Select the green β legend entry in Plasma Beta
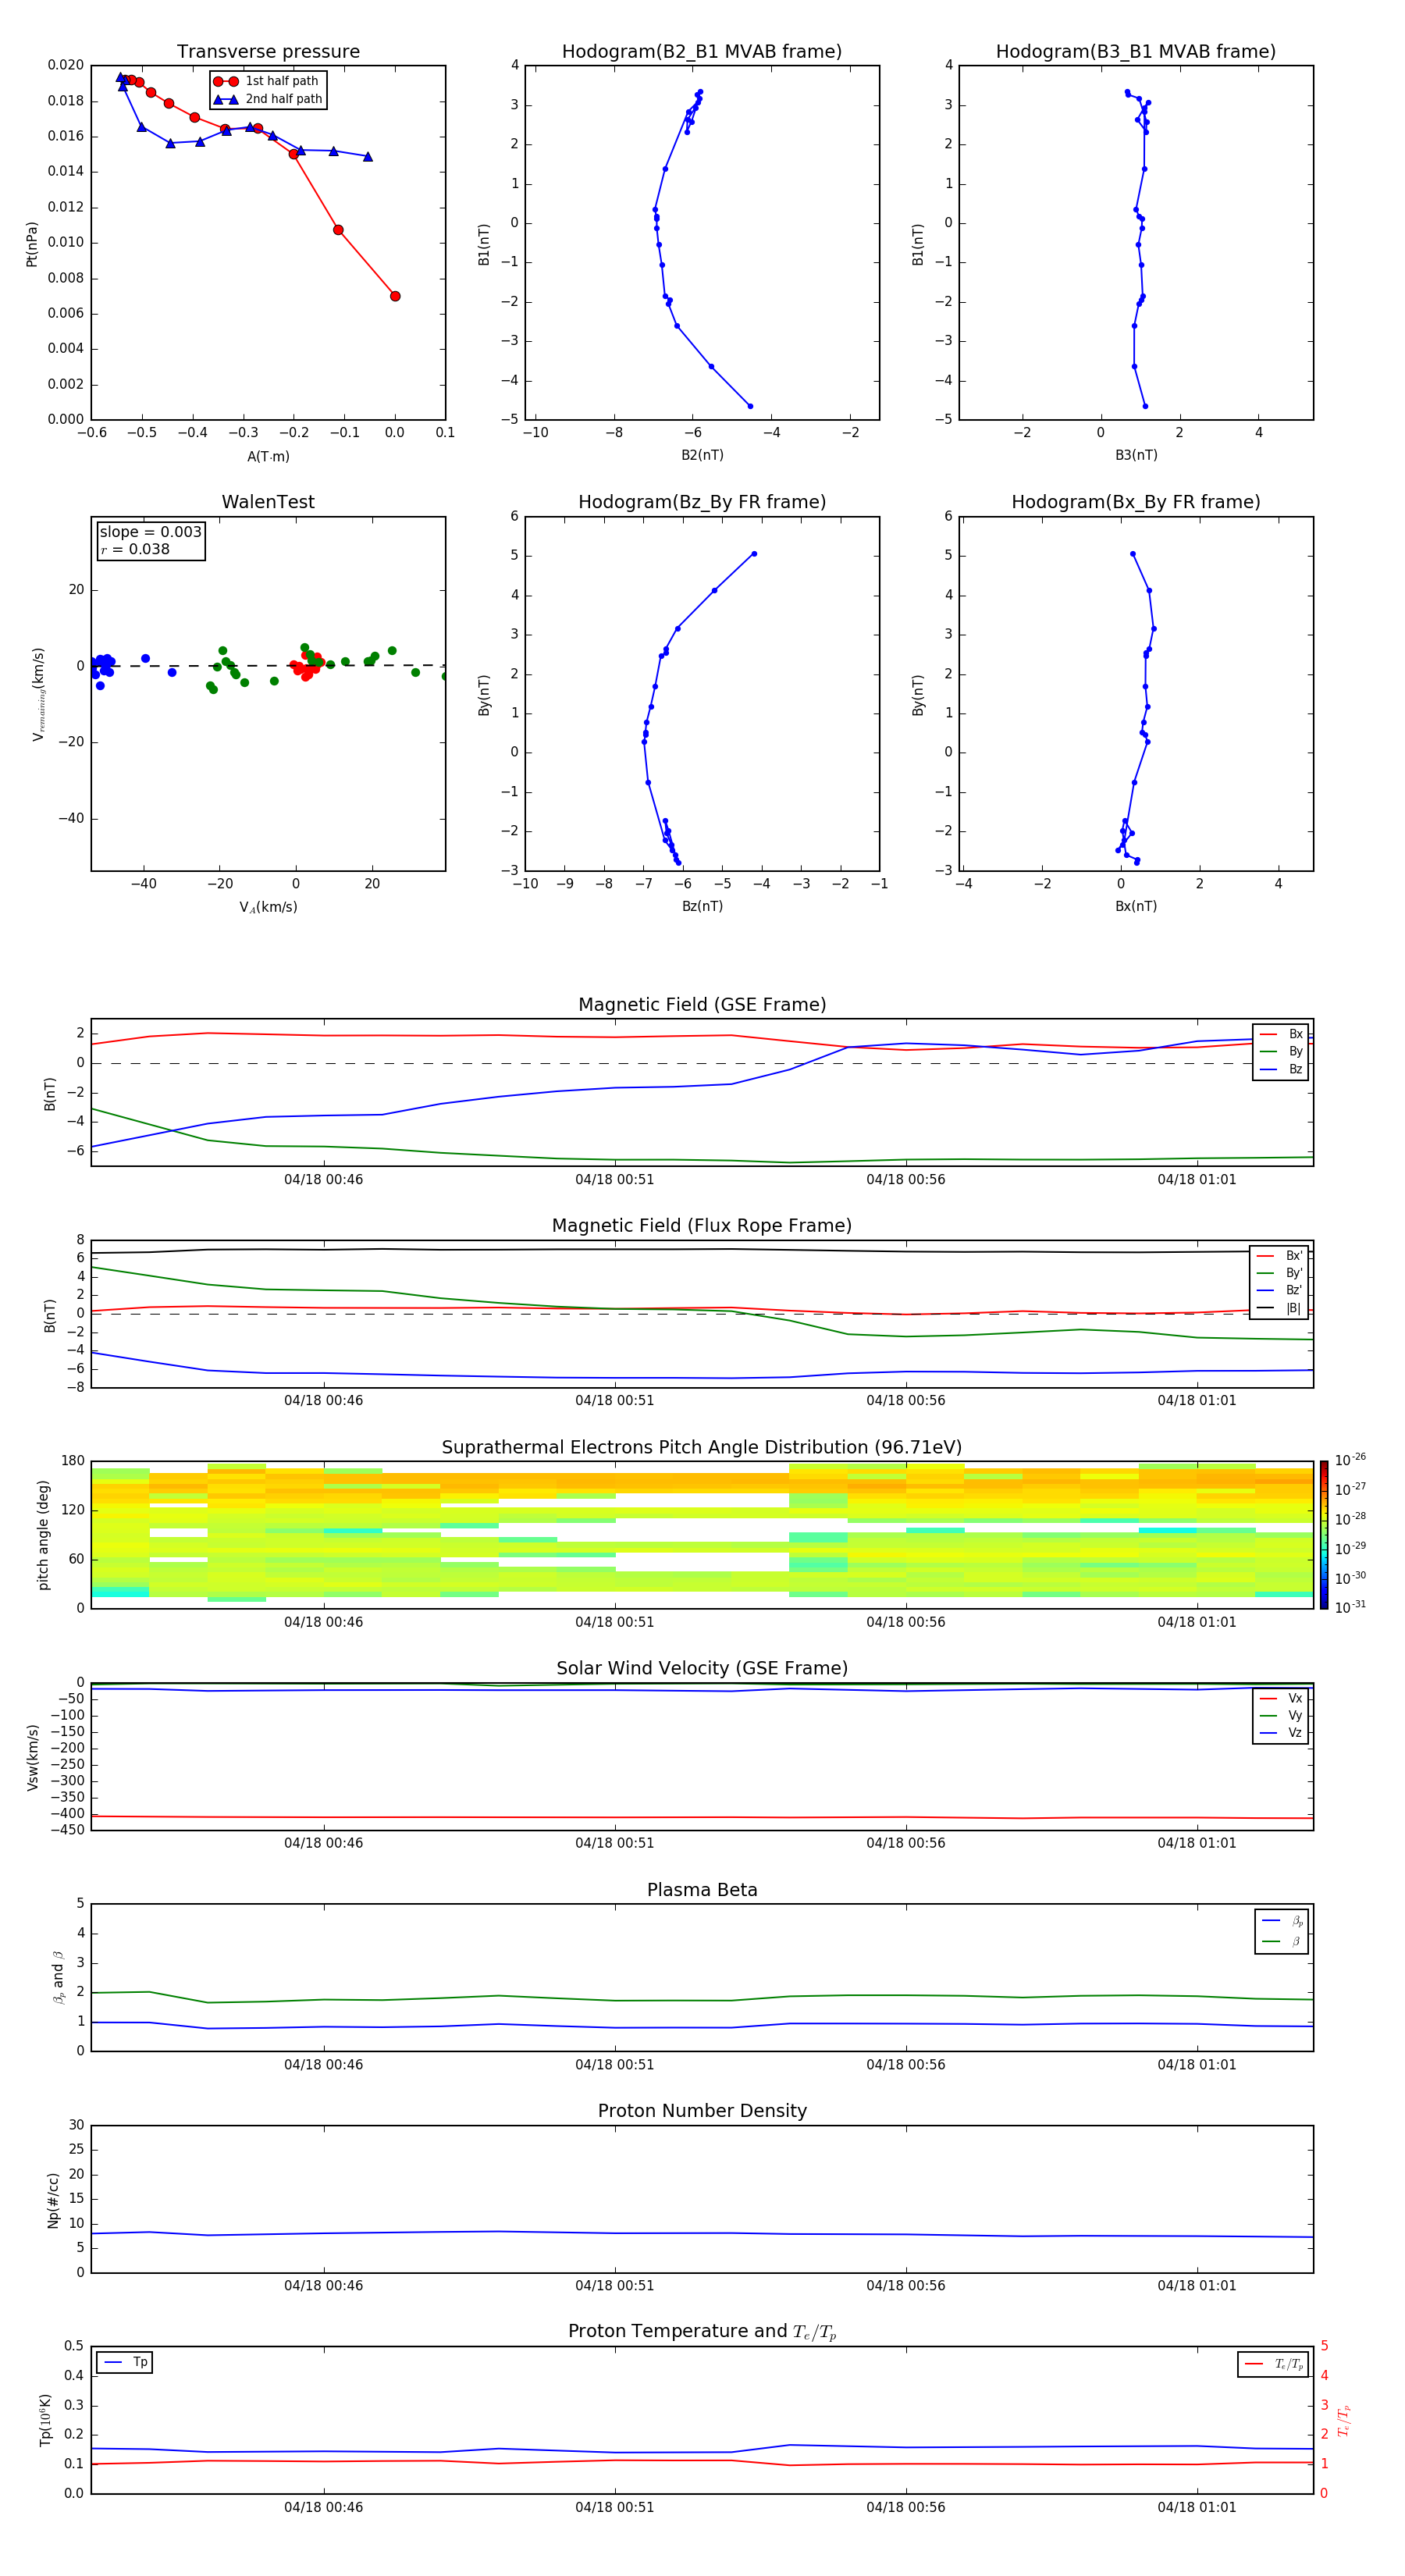 click(1282, 1941)
